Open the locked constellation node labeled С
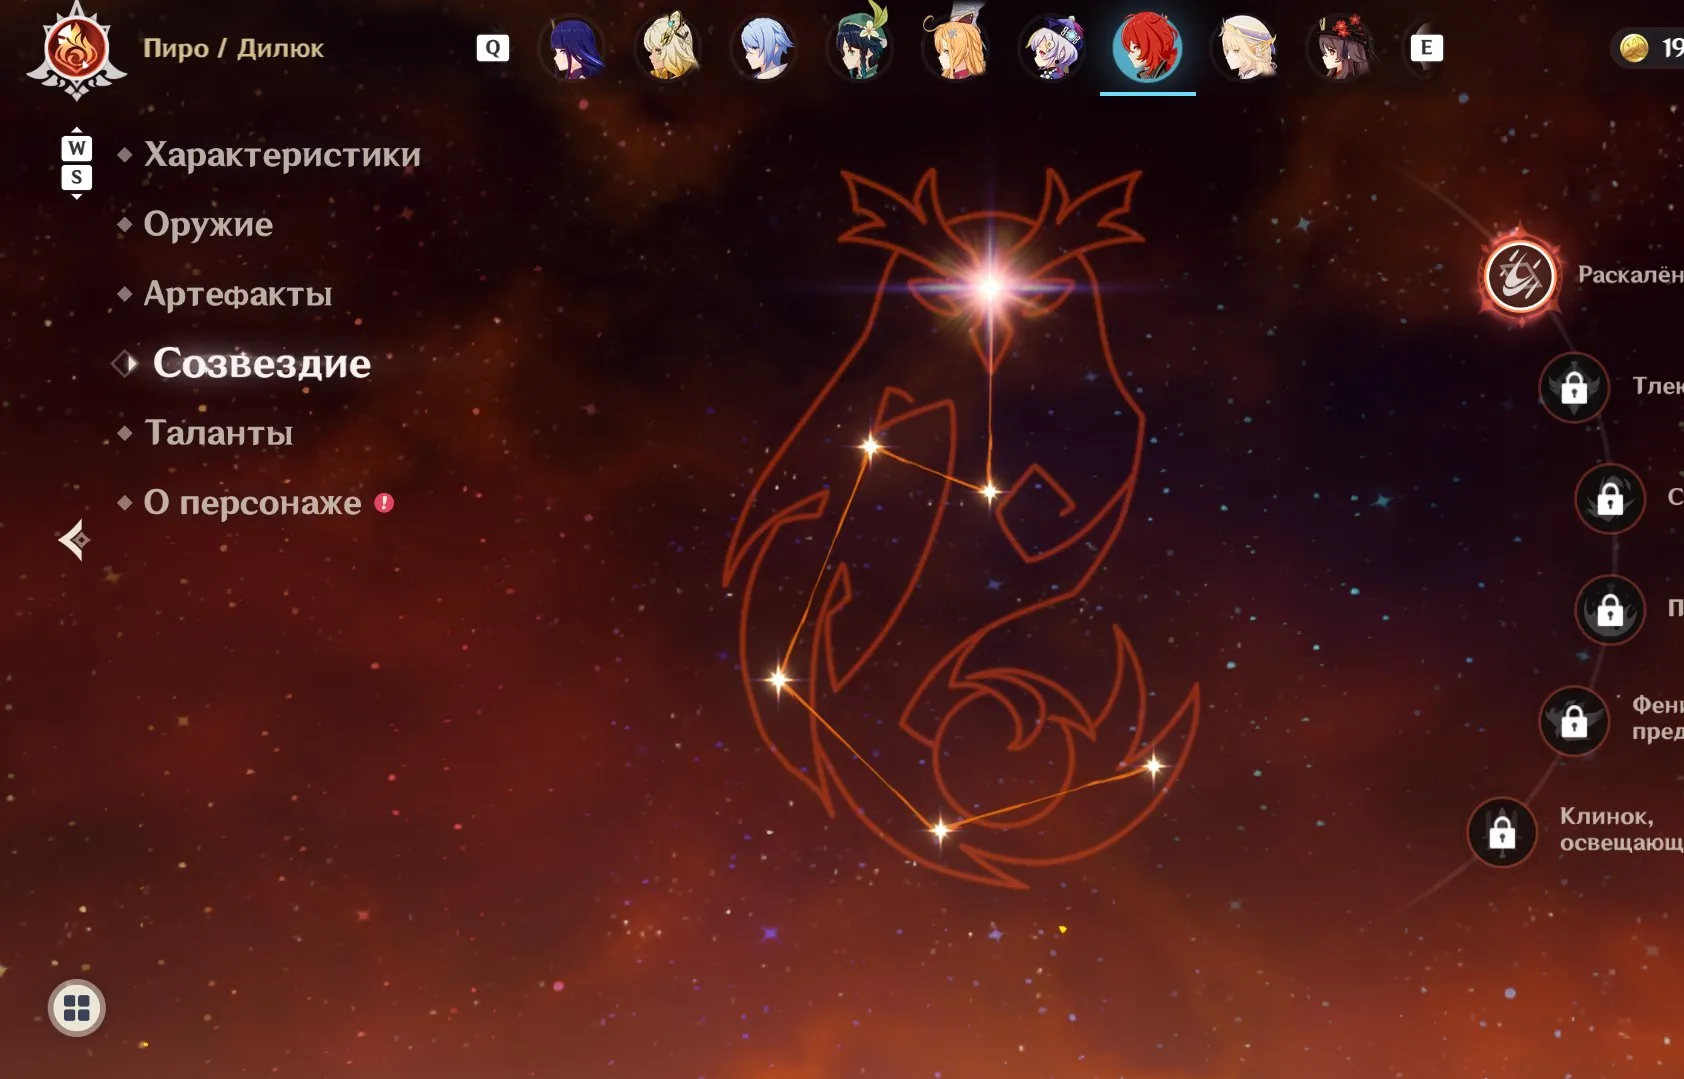 (x=1610, y=498)
